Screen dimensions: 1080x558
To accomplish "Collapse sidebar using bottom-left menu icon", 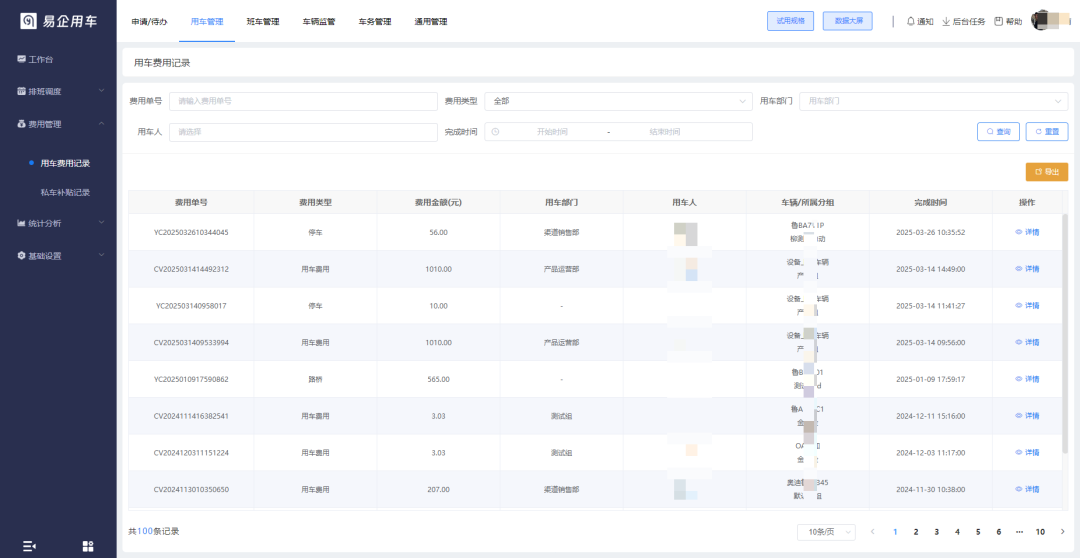I will [x=29, y=546].
